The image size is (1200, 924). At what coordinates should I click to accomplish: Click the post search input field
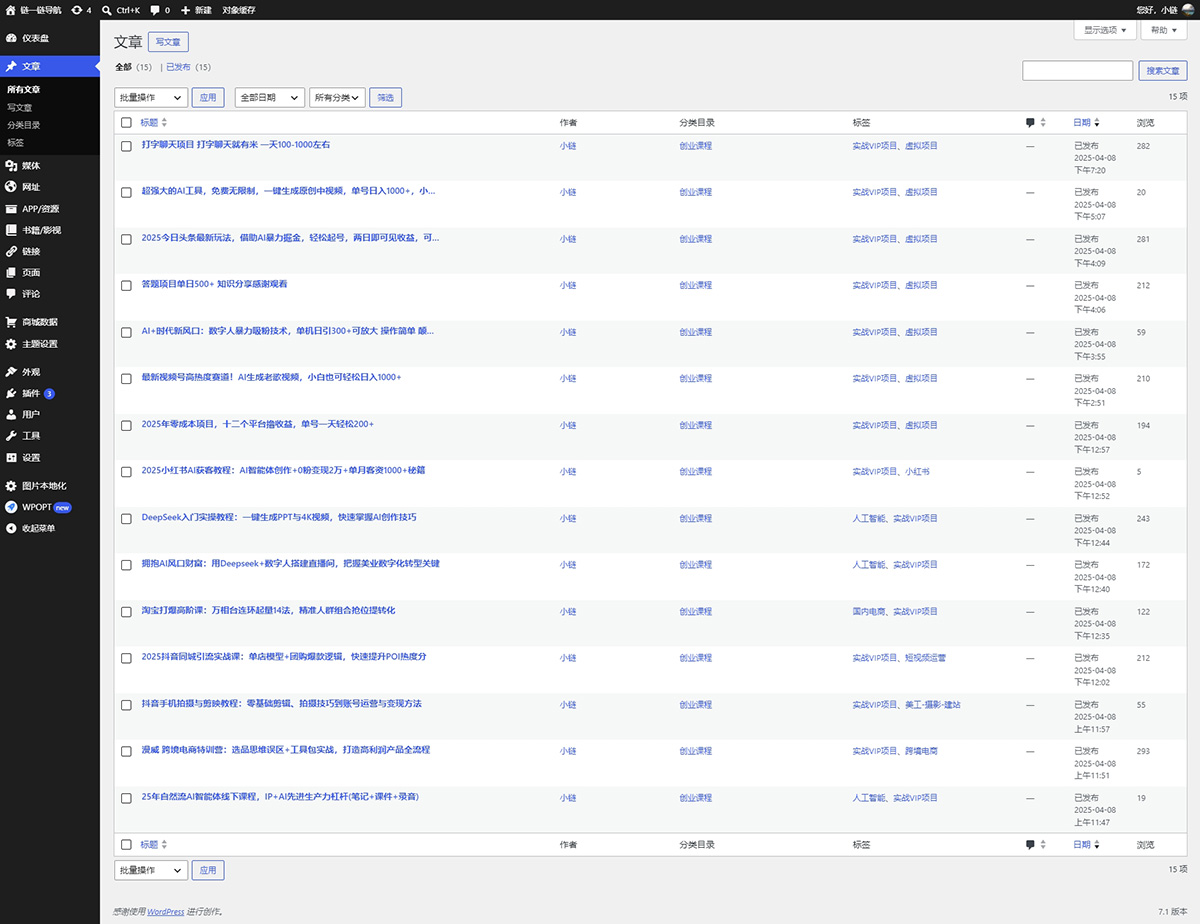point(1077,70)
